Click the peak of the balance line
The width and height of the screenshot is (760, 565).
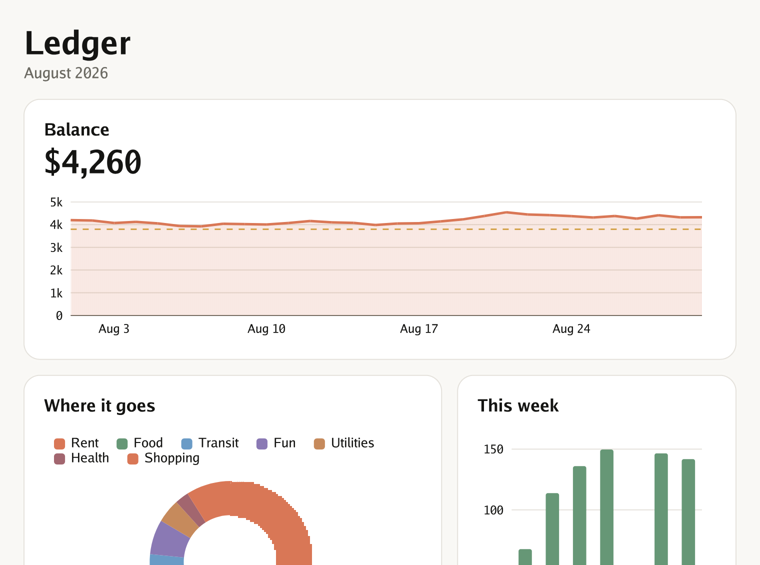(507, 212)
